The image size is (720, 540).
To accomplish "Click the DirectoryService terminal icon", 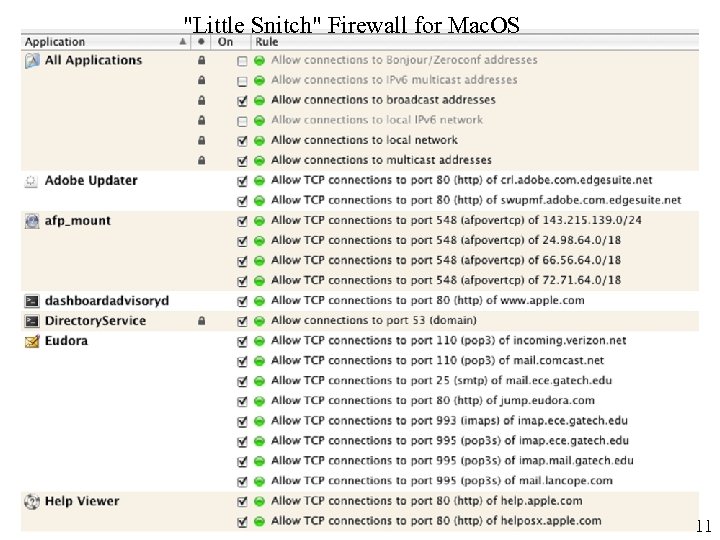I will point(31,321).
